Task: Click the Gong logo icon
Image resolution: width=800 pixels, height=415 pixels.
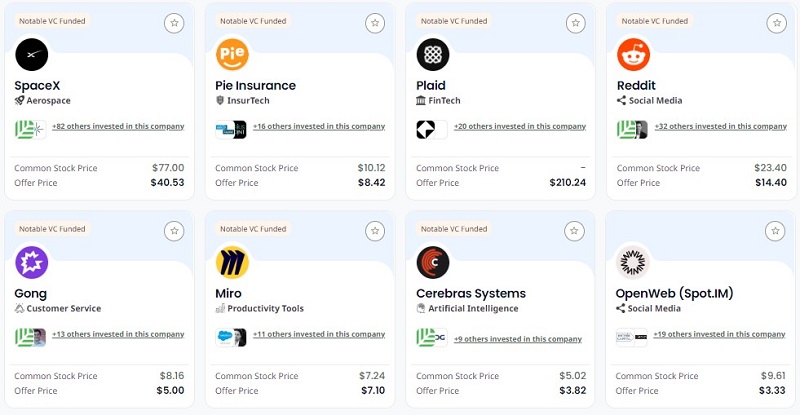Action: tap(32, 262)
